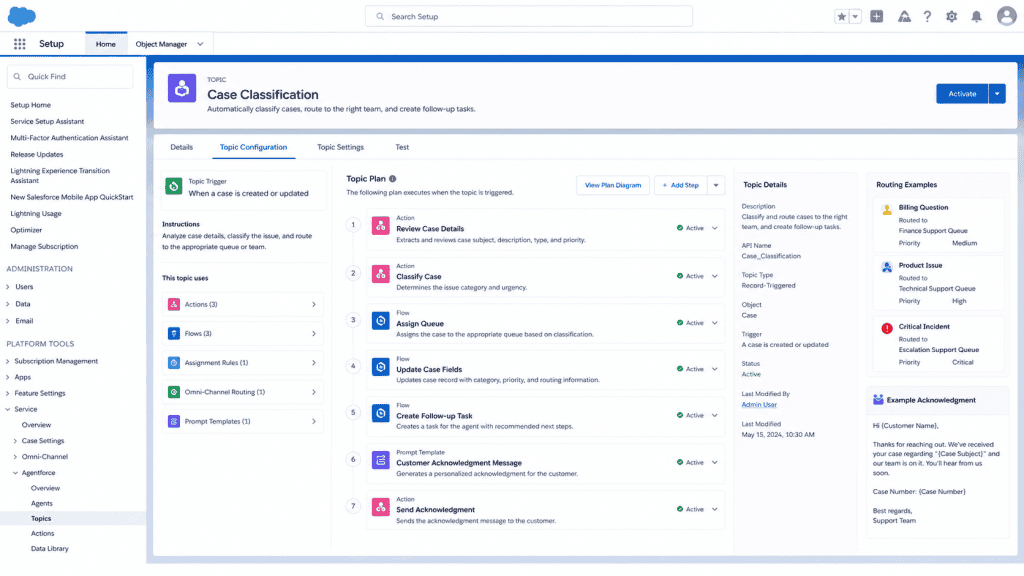Click the Customer Acknowledgment Message prompt icon
1024x576 pixels.
tap(381, 460)
